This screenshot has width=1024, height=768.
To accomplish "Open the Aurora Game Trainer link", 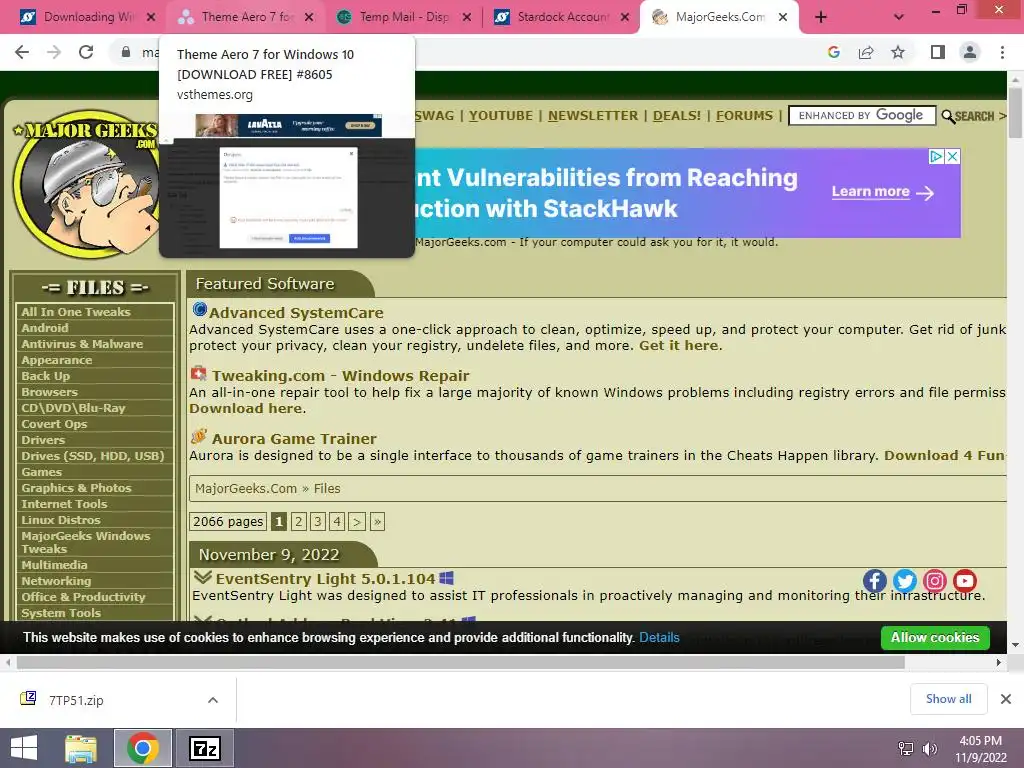I will click(x=294, y=439).
